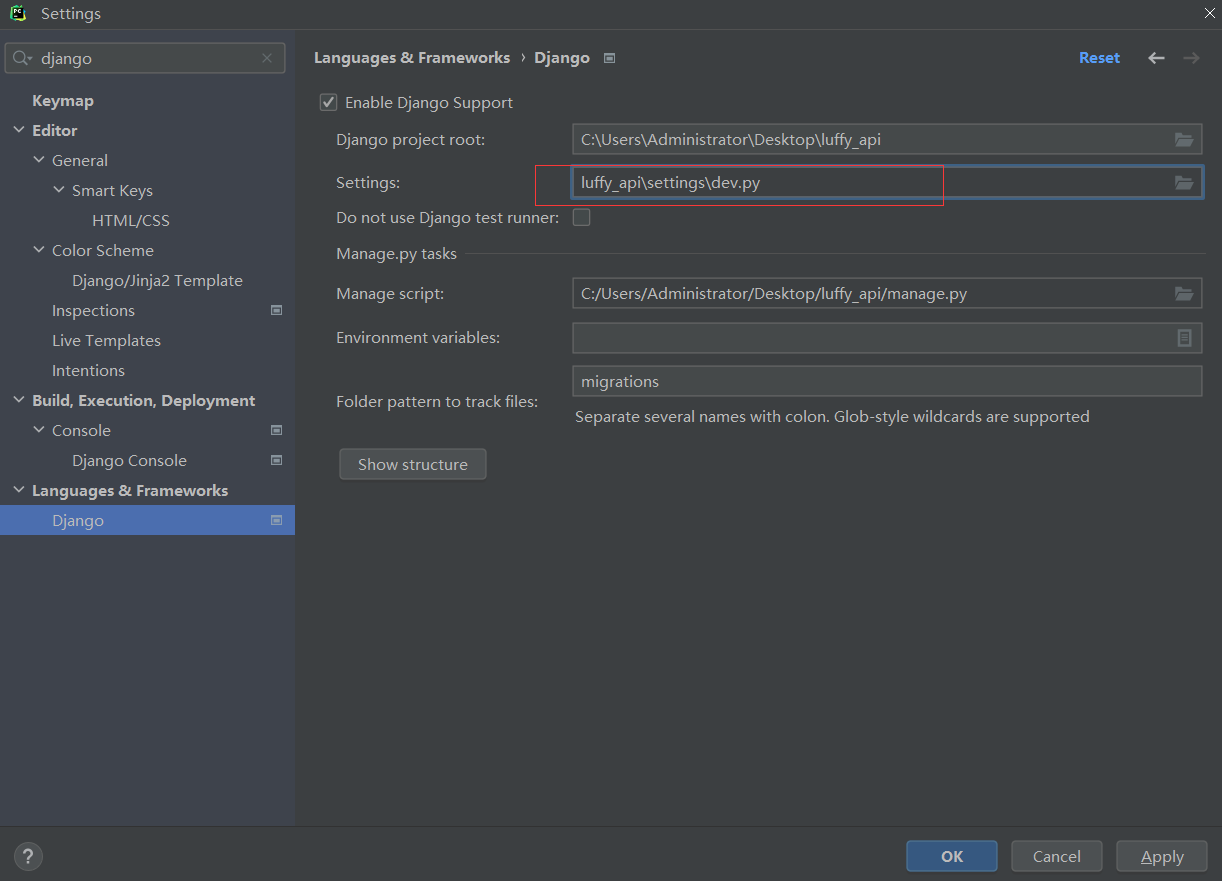Click the search magnifier icon
Viewport: 1222px width, 881px height.
click(22, 58)
